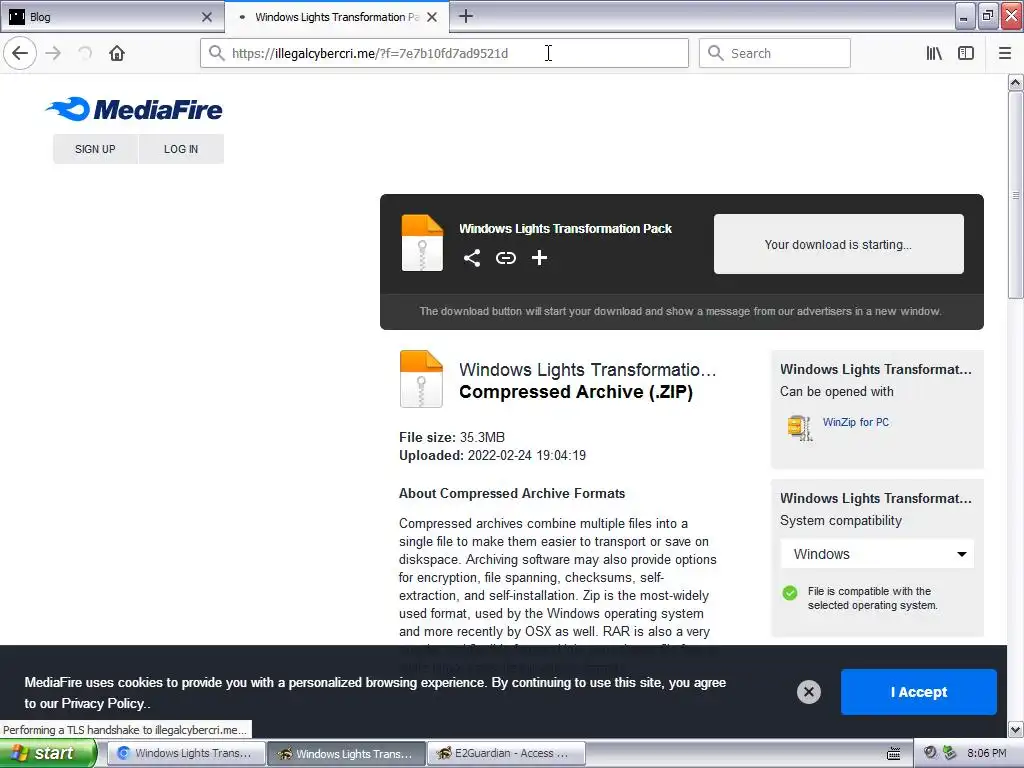
Task: Click the vertical scrollbar thumb
Action: [x=1015, y=195]
